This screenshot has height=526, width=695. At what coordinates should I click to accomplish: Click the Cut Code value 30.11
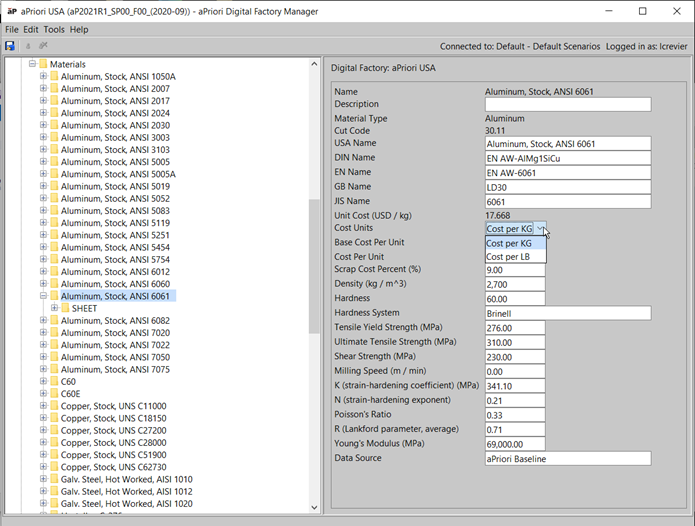[x=495, y=131]
